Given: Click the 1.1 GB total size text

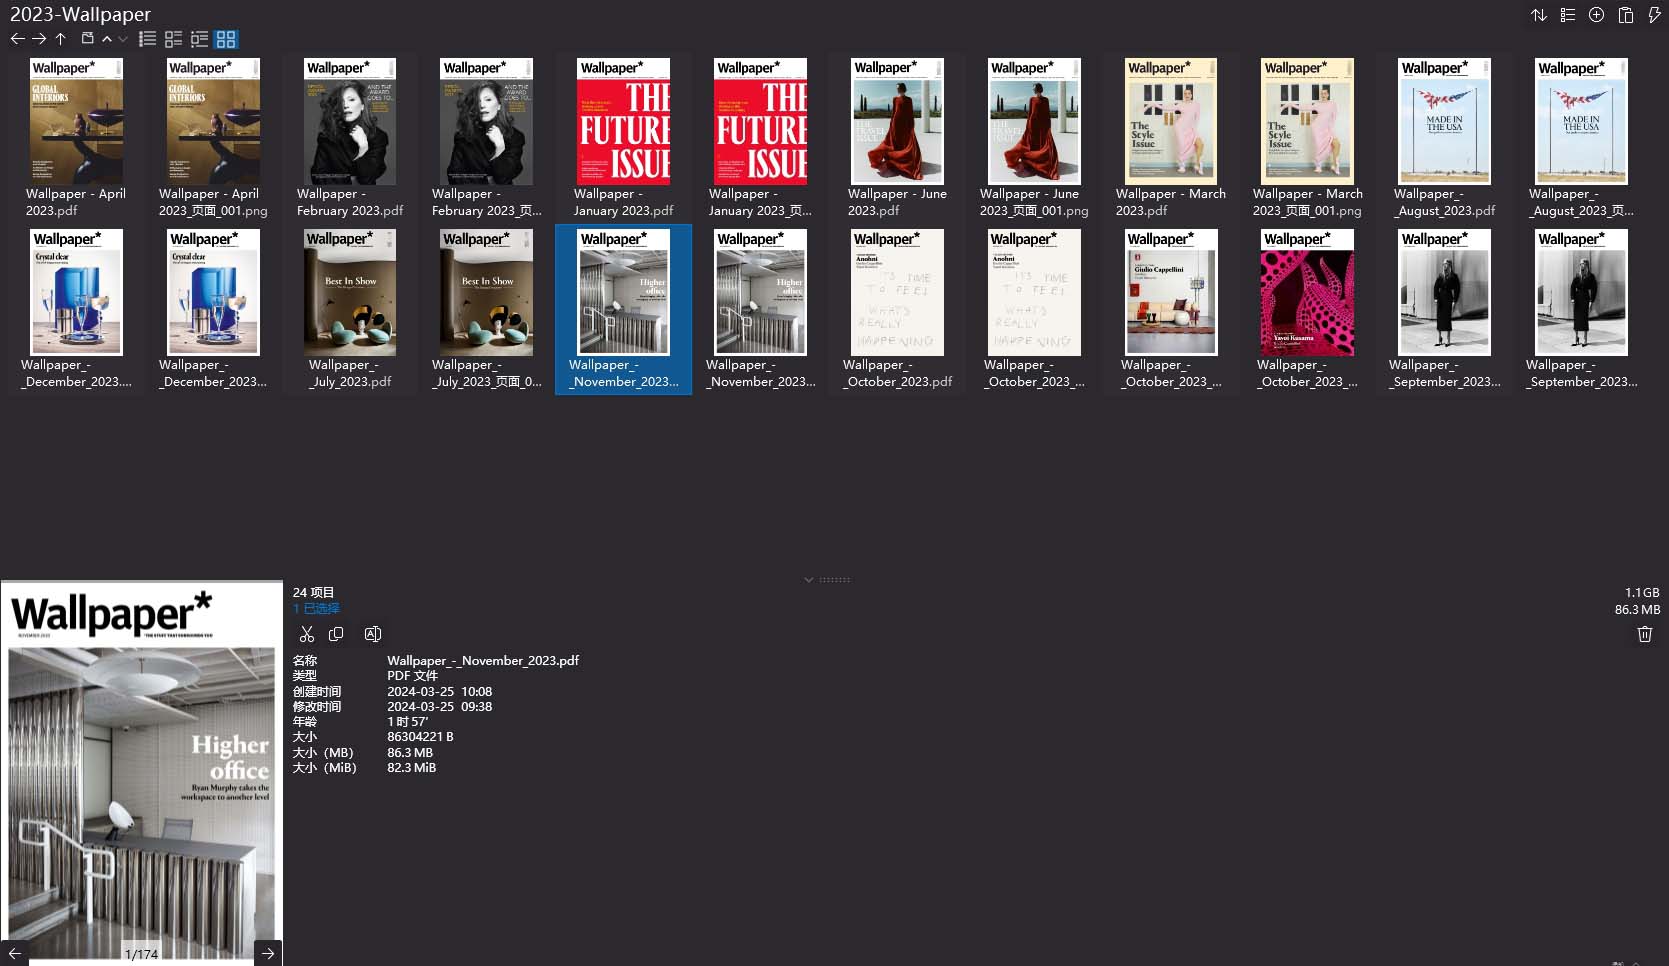Looking at the screenshot, I should click(x=1642, y=593).
